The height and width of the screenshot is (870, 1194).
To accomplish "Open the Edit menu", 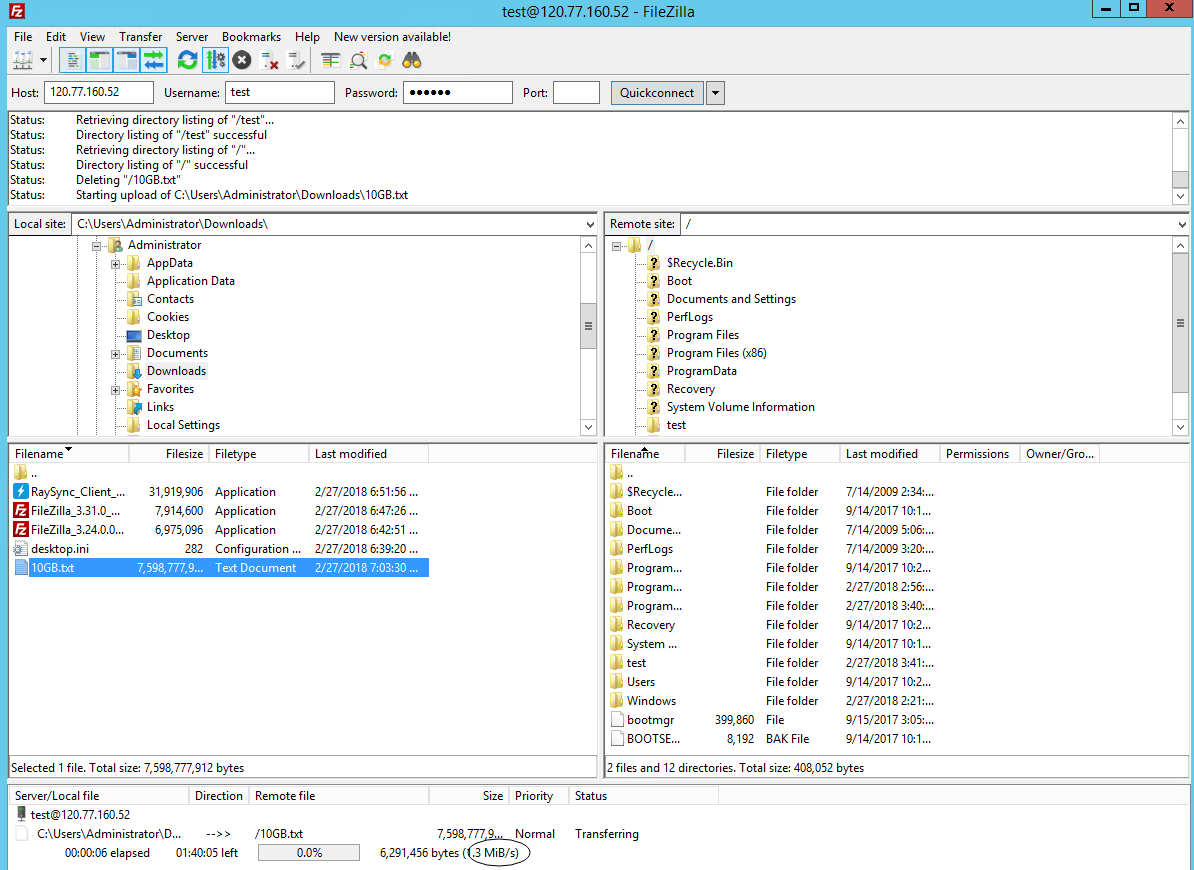I will click(x=56, y=37).
